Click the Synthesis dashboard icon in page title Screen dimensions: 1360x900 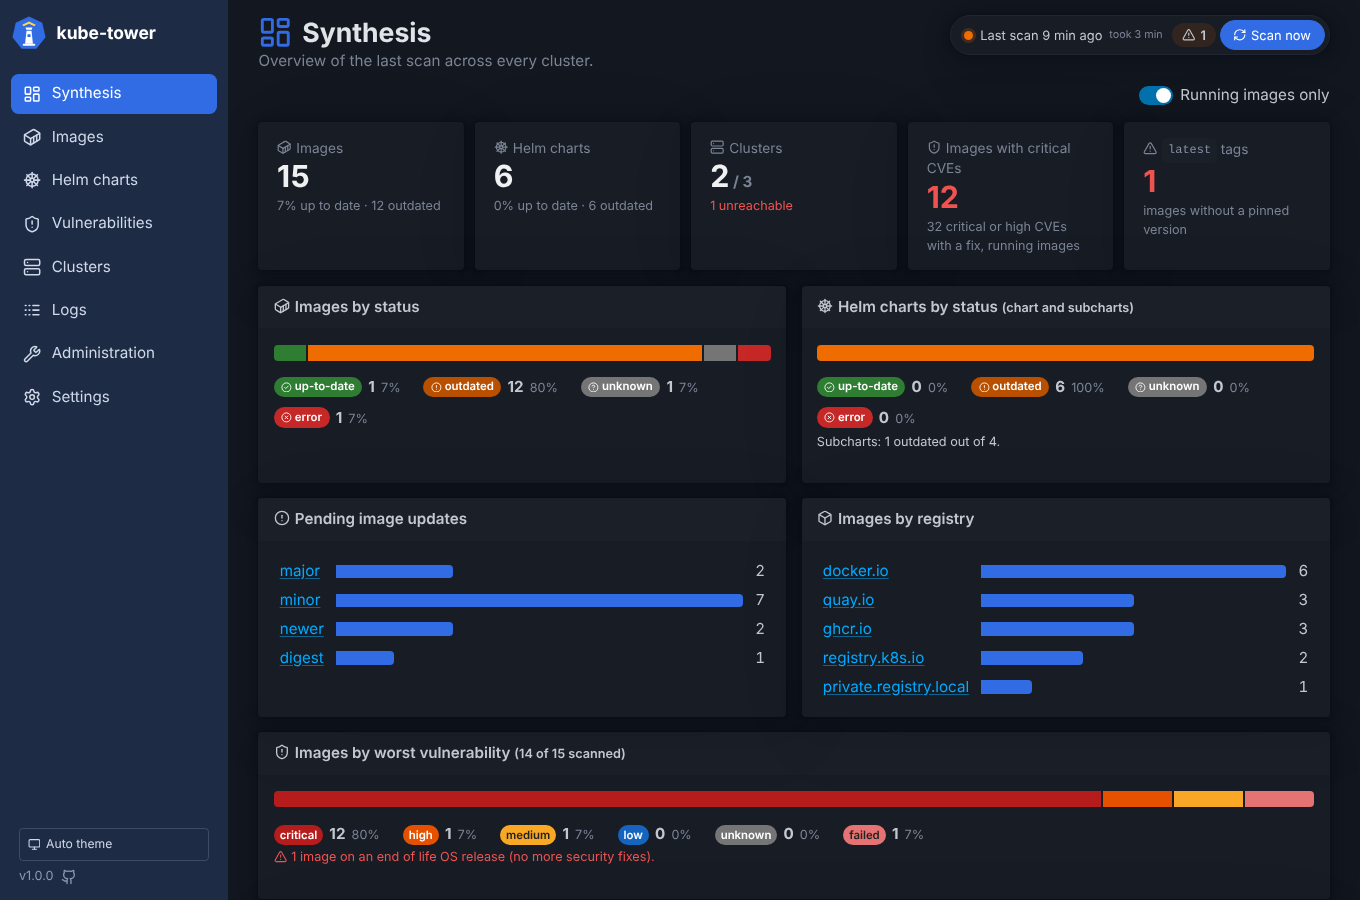275,33
